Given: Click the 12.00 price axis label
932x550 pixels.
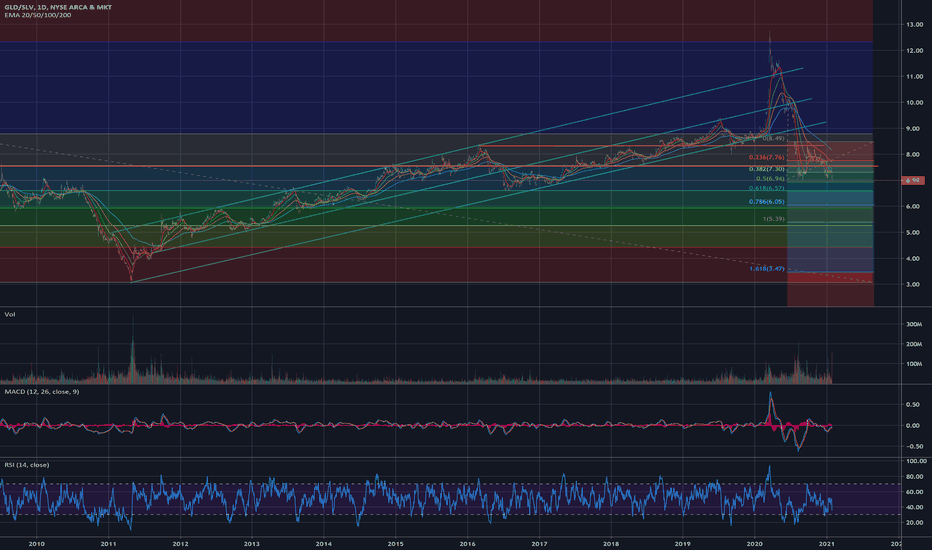Looking at the screenshot, I should tap(914, 51).
